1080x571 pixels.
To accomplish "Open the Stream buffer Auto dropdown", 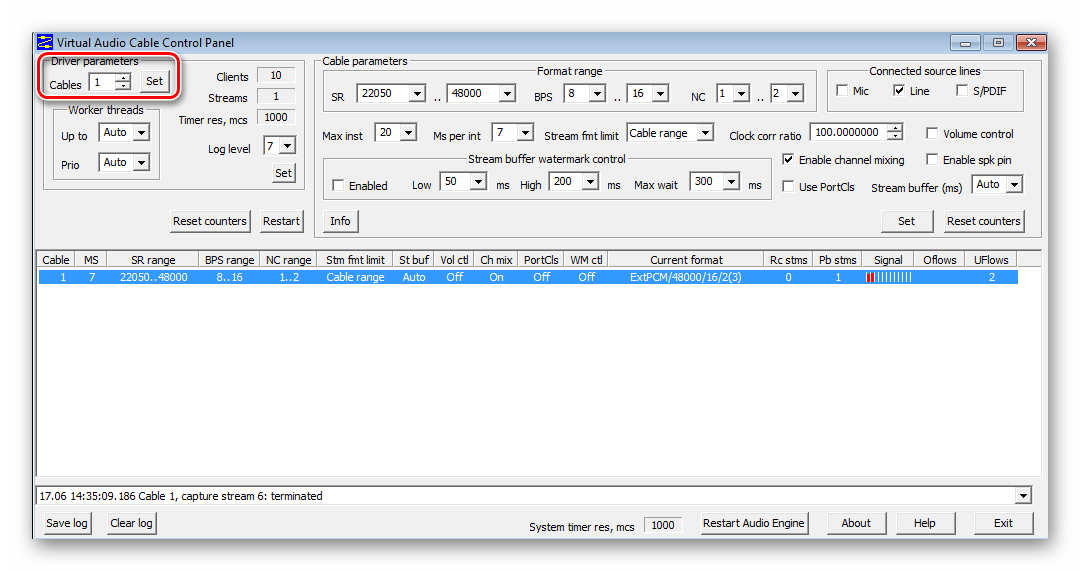I will click(x=1014, y=185).
